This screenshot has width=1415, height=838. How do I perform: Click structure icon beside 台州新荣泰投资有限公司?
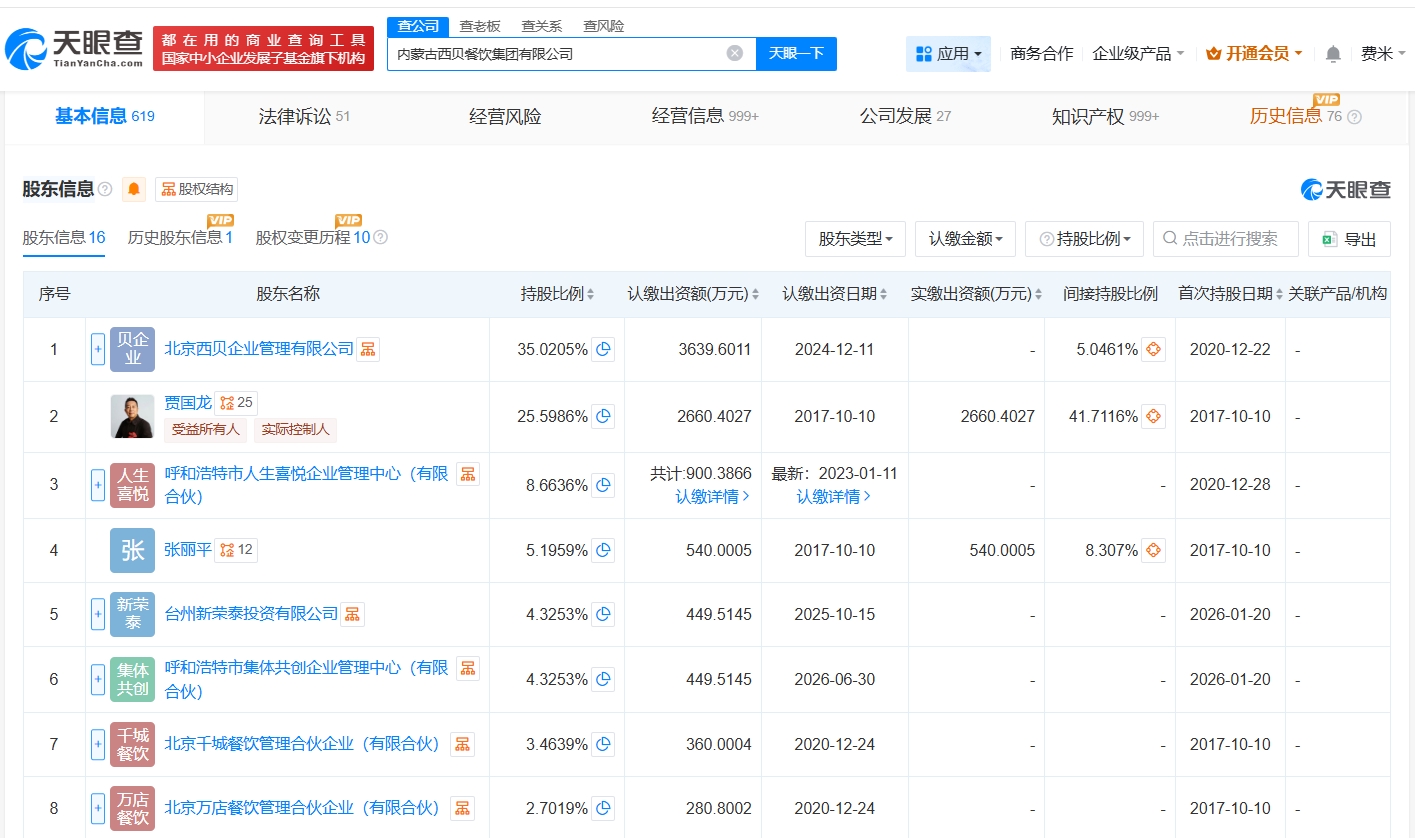352,614
